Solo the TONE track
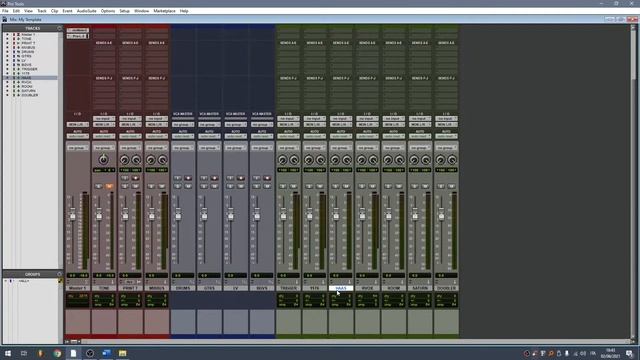This screenshot has width=640, height=360. (99, 186)
